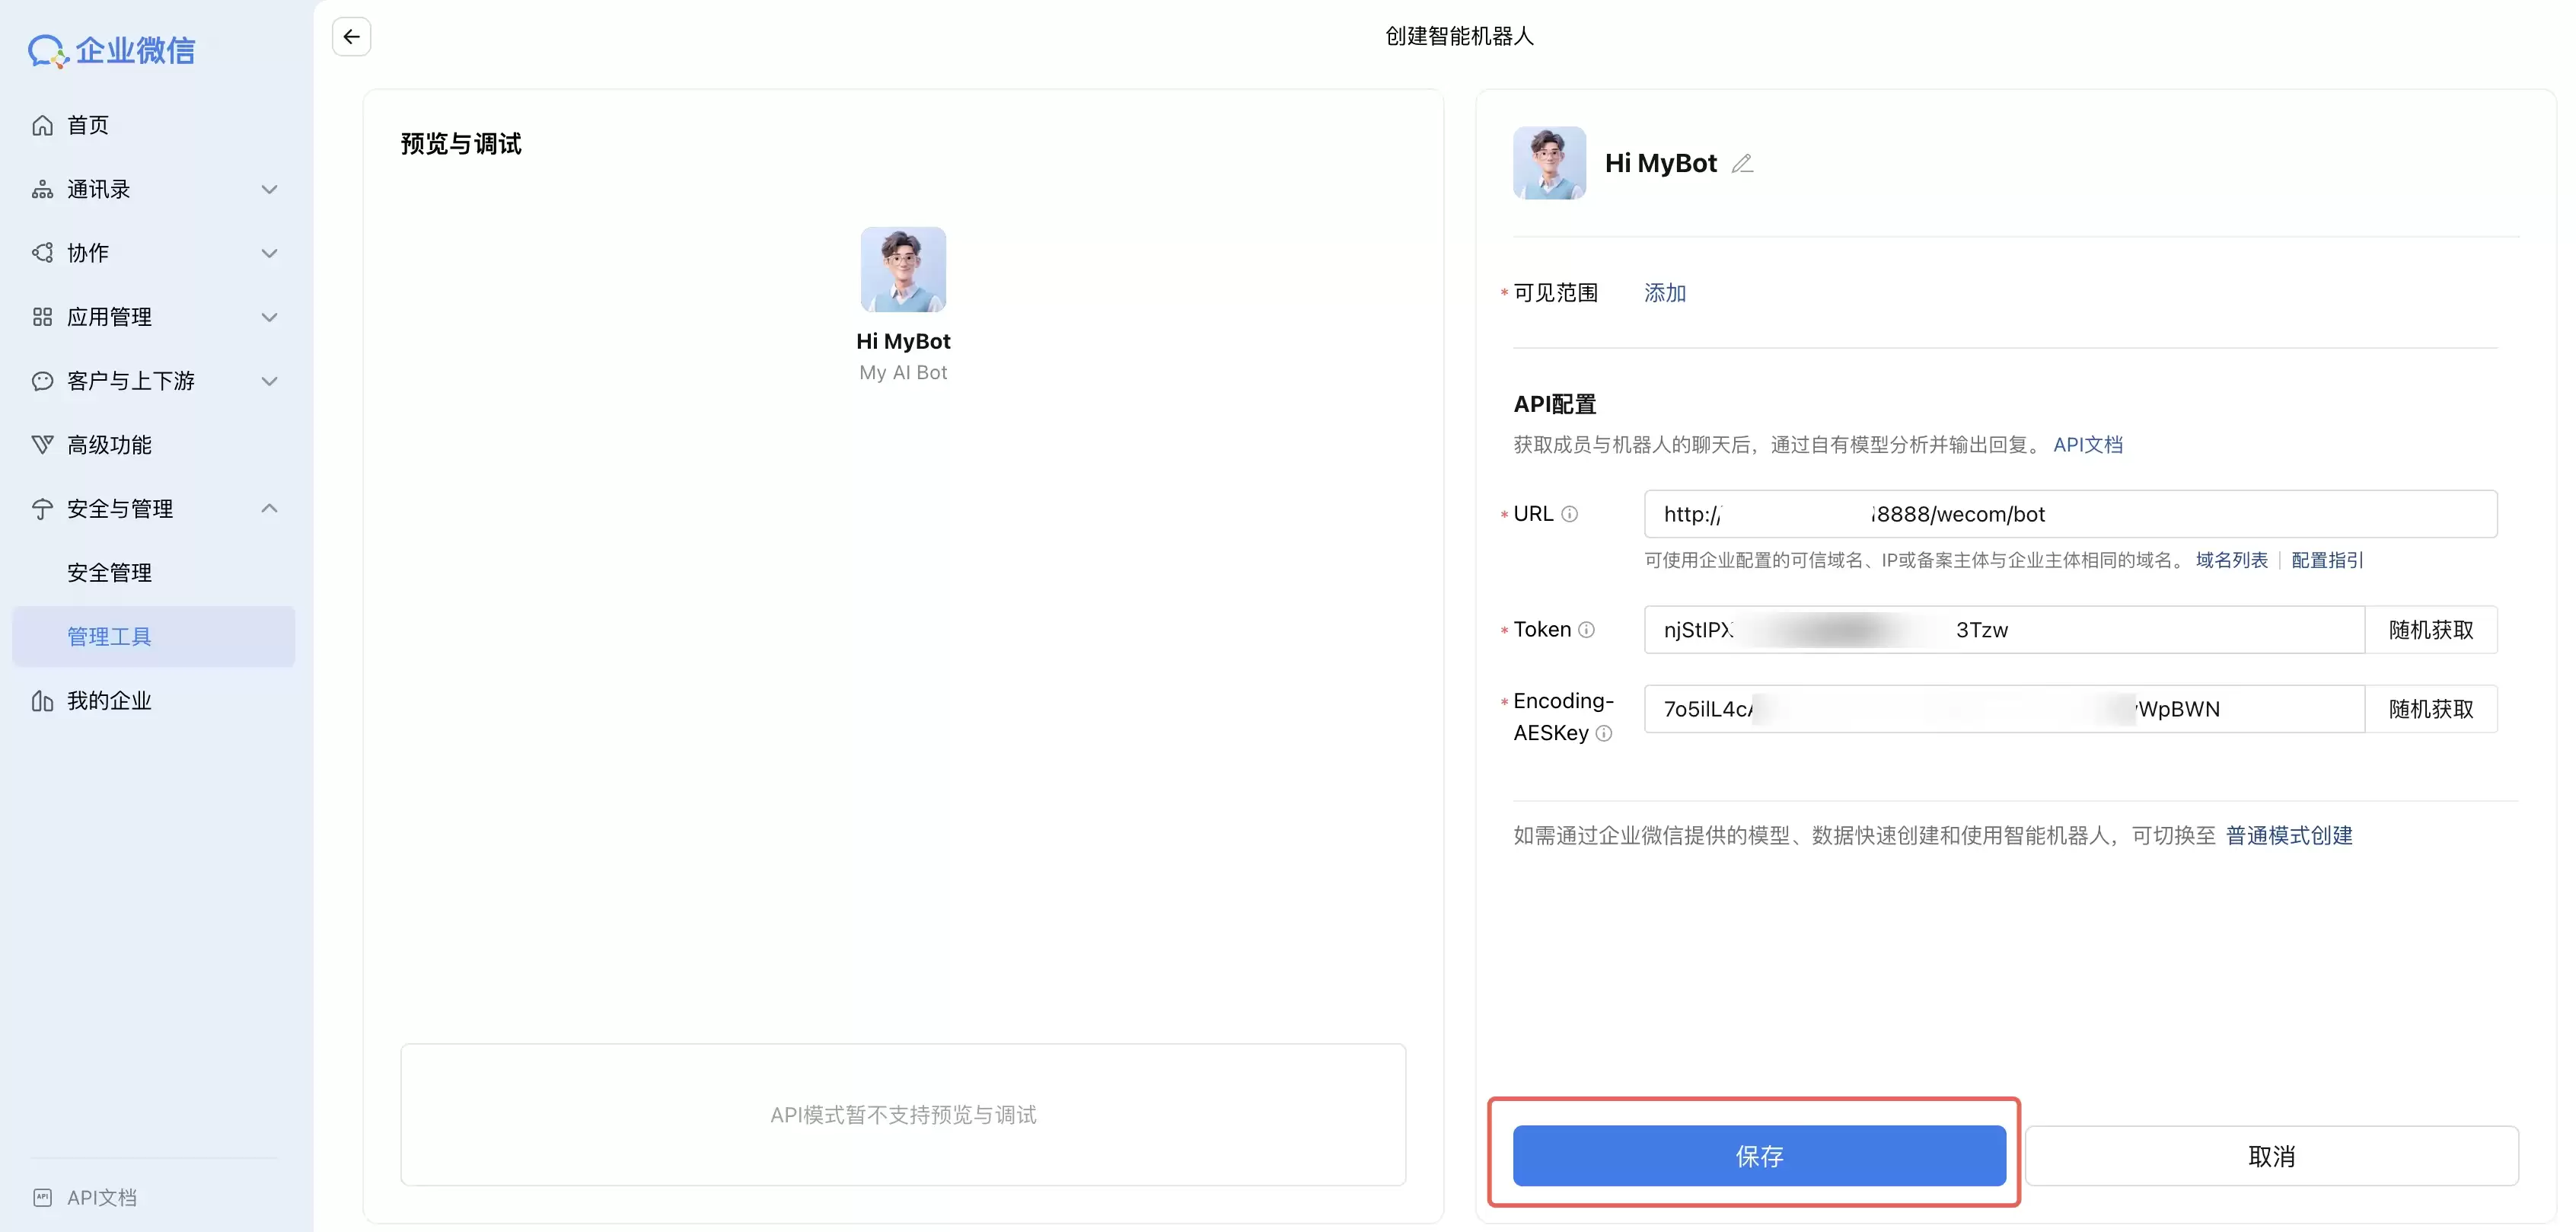Click the 企业微信 logo
The image size is (2576, 1232).
(110, 50)
